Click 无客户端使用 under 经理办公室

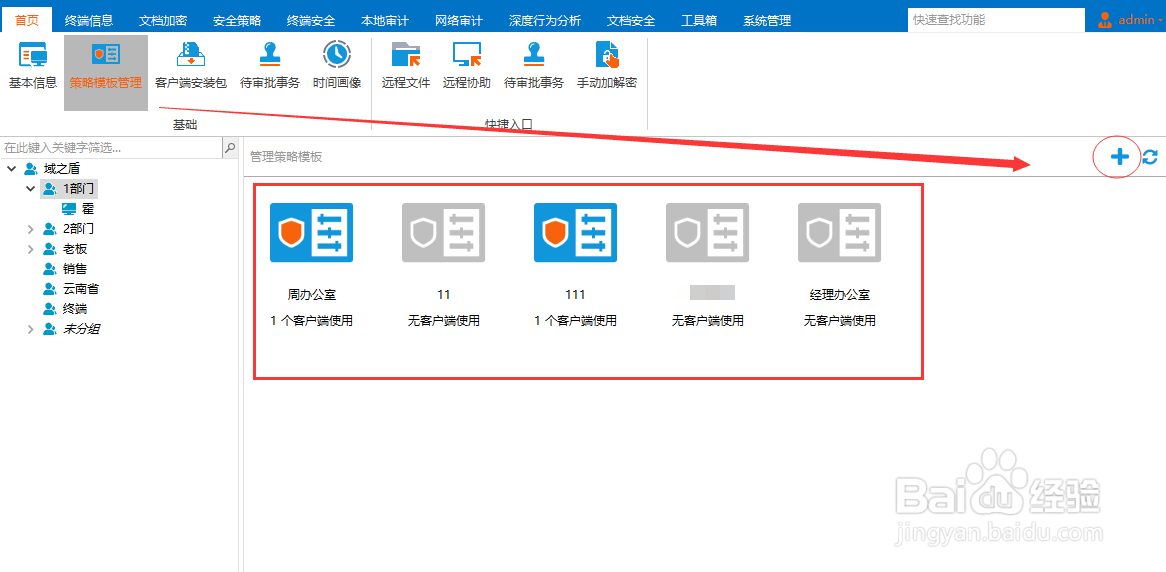click(x=840, y=321)
